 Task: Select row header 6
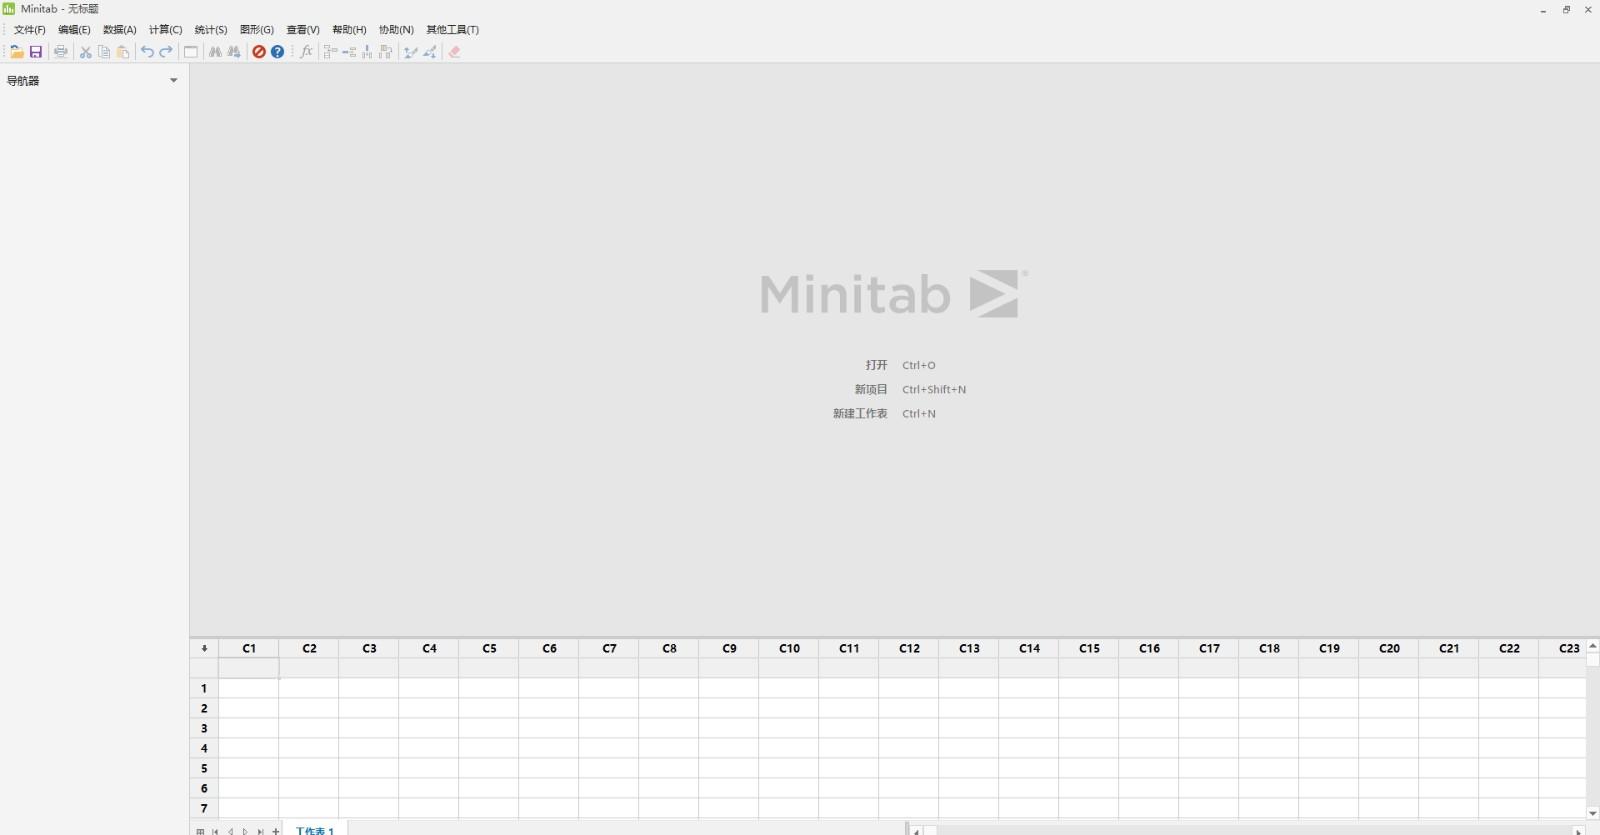(204, 788)
